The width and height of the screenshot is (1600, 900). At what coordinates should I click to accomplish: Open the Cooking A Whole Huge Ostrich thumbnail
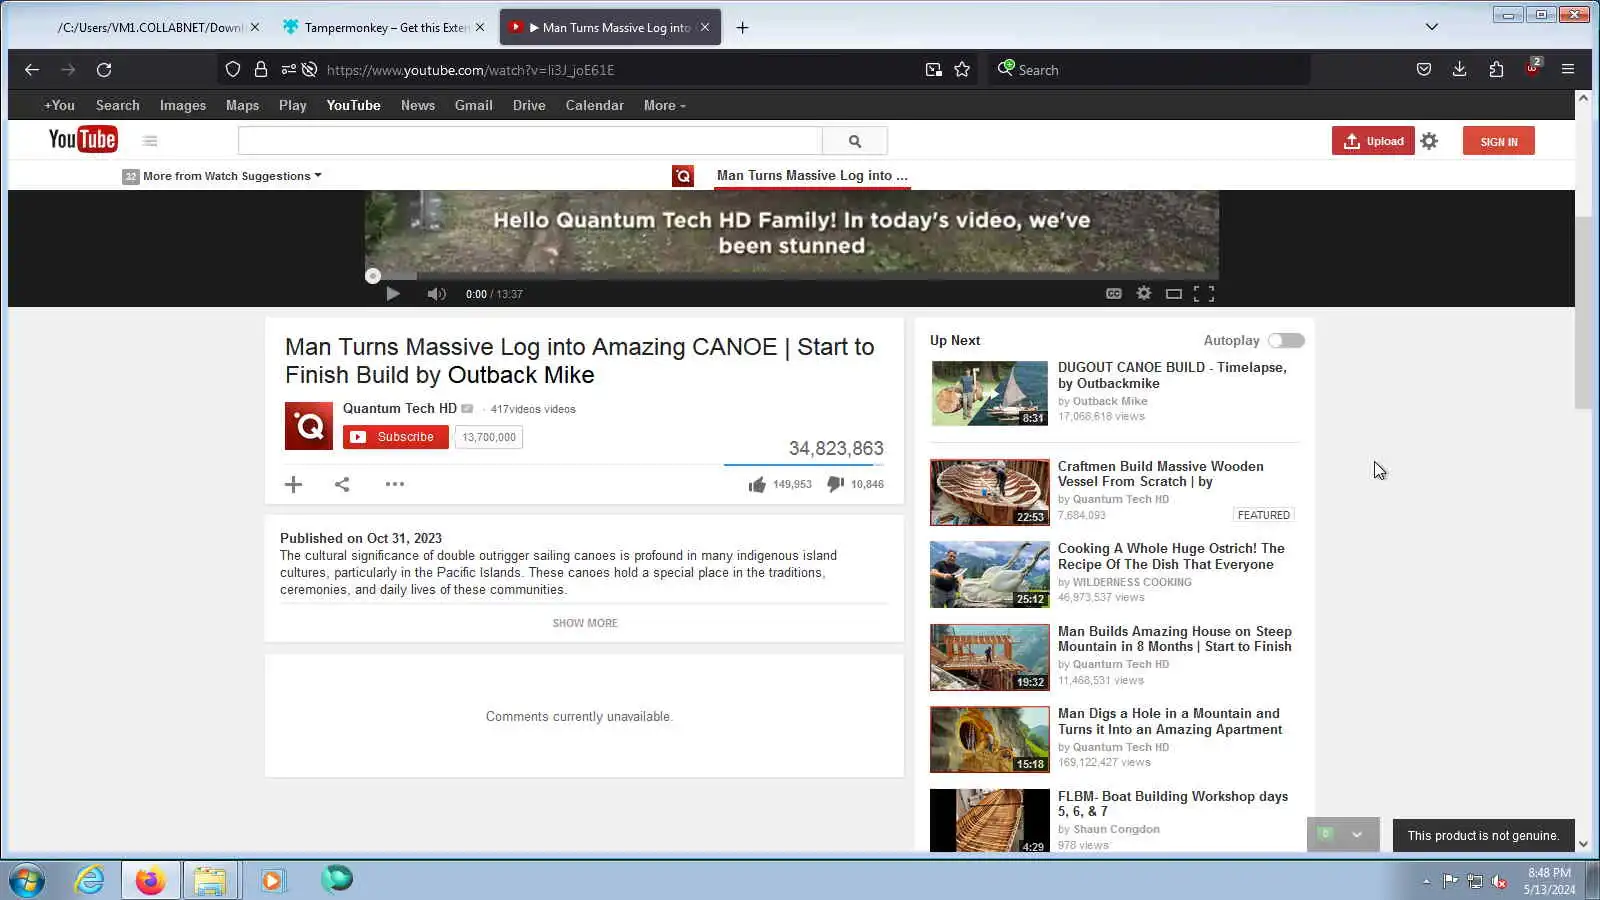[990, 575]
